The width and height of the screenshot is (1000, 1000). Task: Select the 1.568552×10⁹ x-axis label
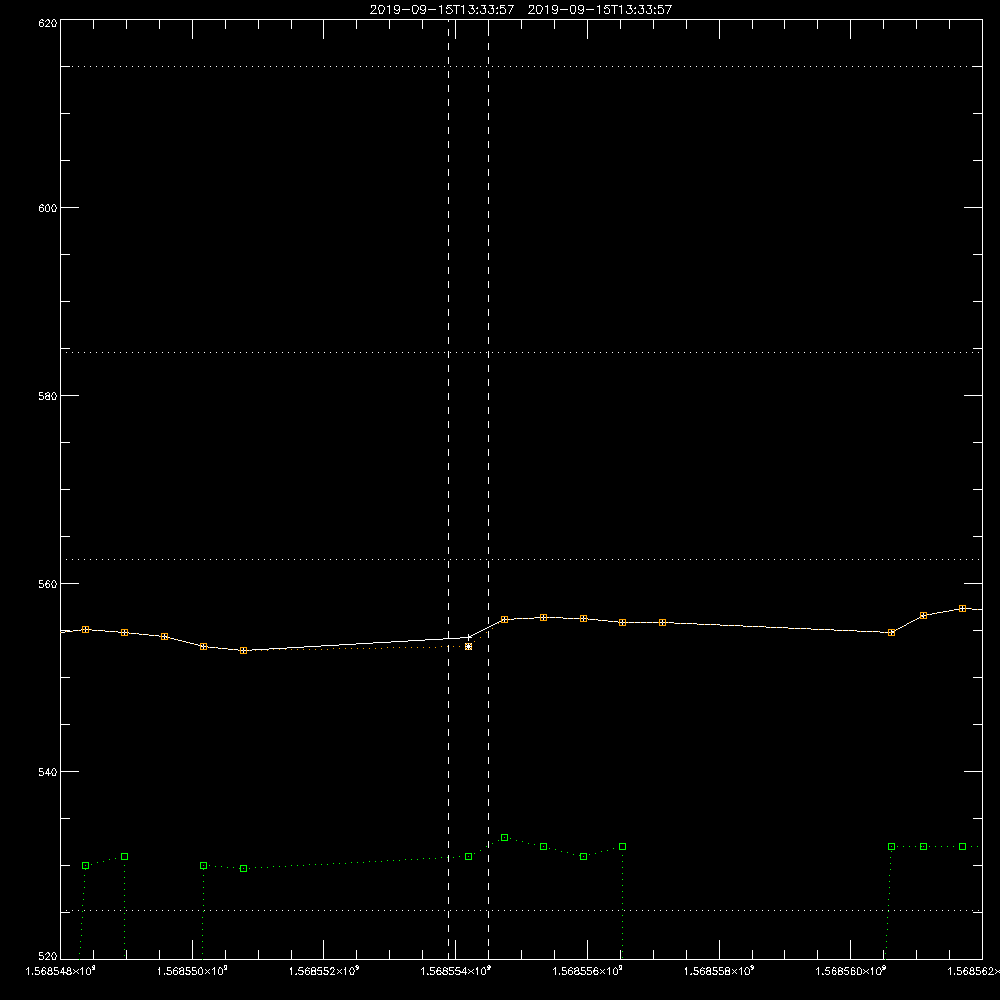[x=324, y=971]
